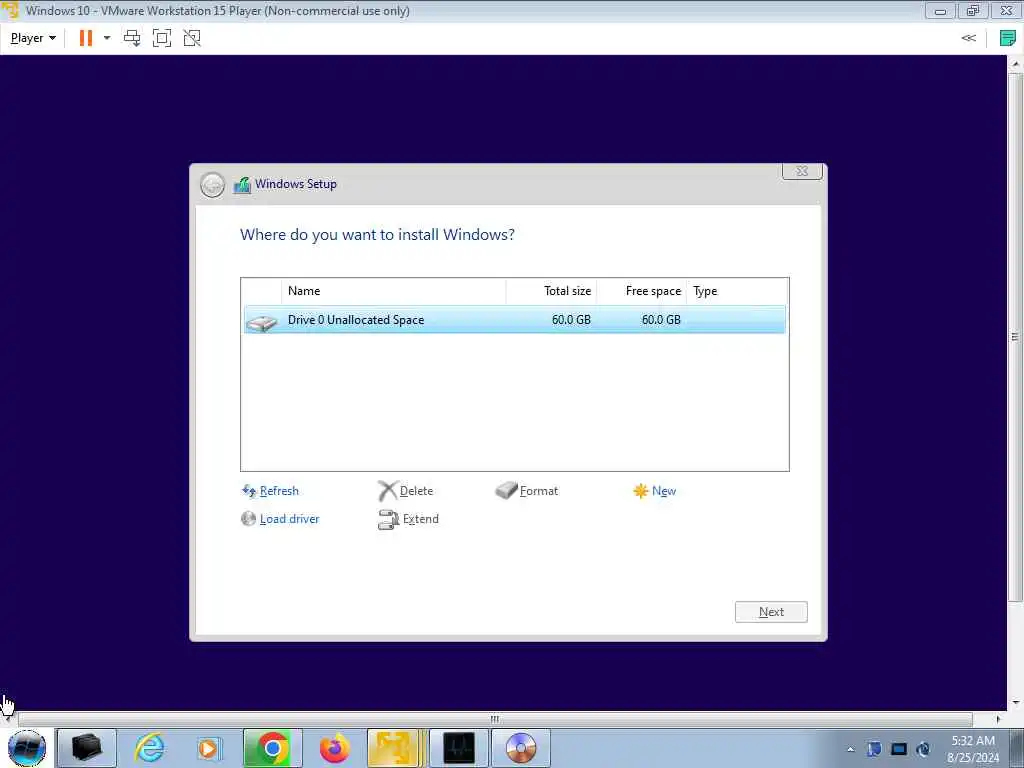
Task: Collapse the VMware toolbar with double chevron
Action: pyautogui.click(x=968, y=38)
